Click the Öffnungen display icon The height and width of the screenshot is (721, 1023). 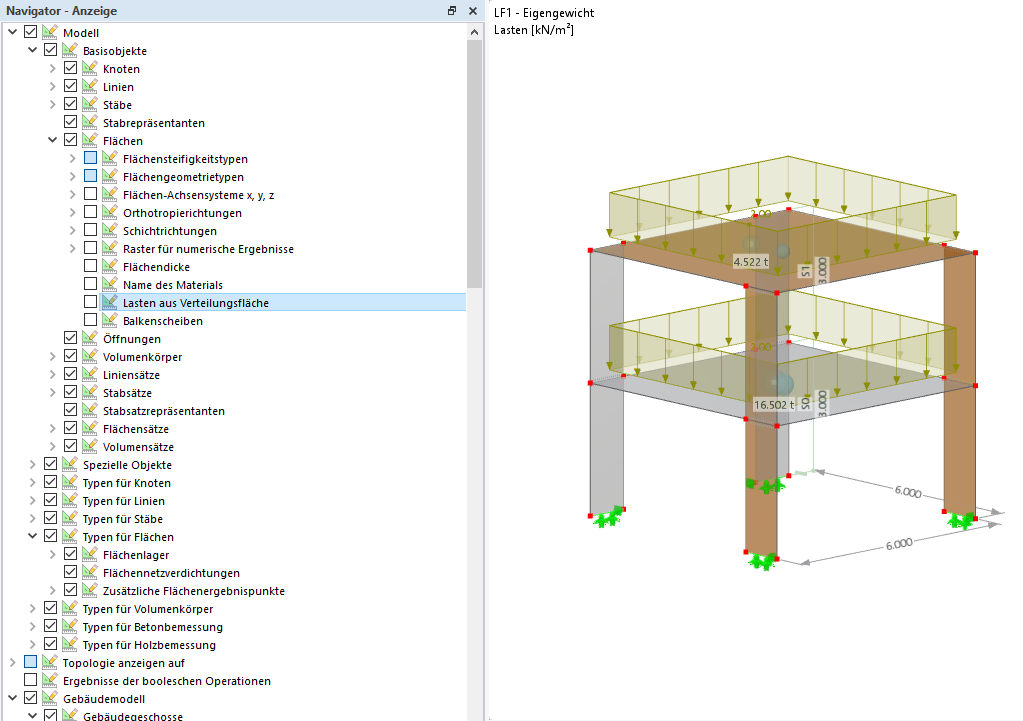[x=90, y=338]
